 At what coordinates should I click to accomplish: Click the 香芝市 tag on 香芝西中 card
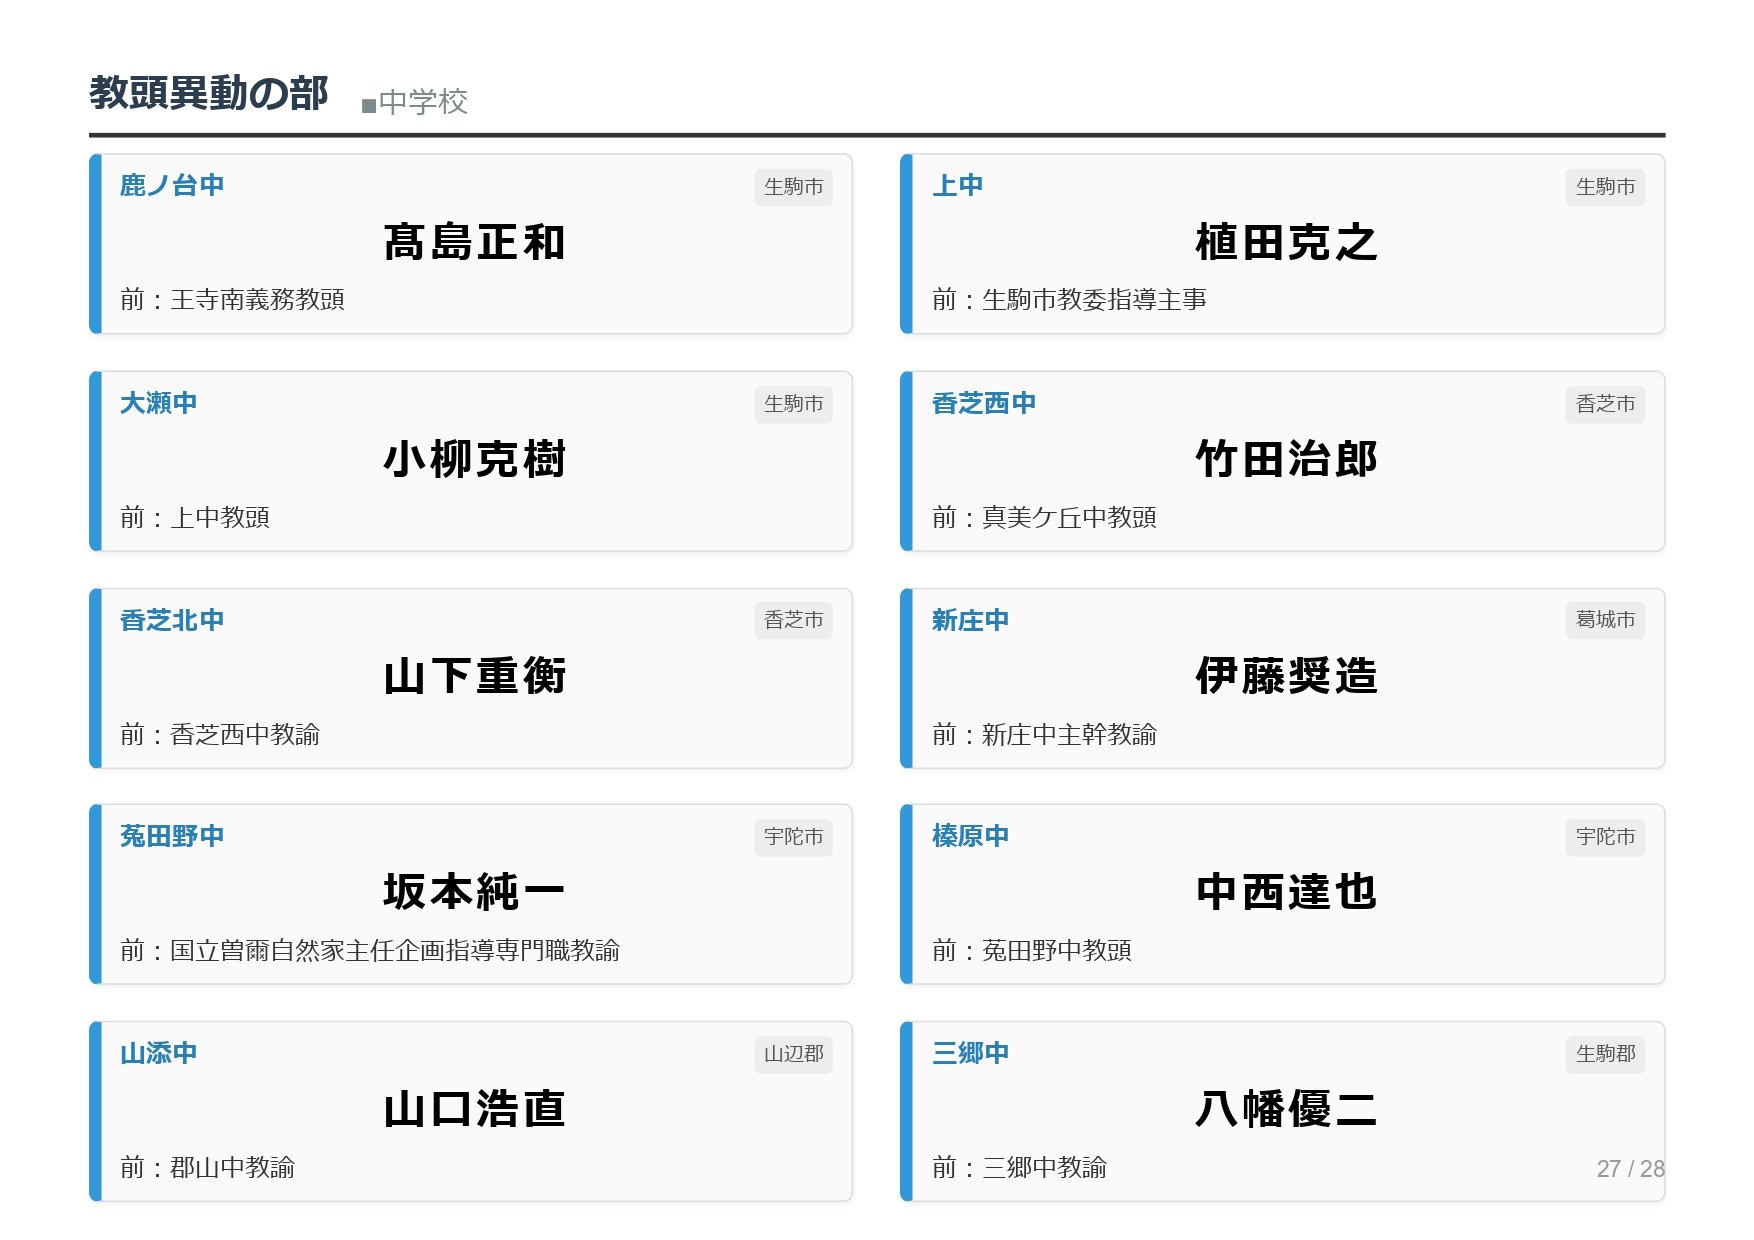click(1604, 404)
